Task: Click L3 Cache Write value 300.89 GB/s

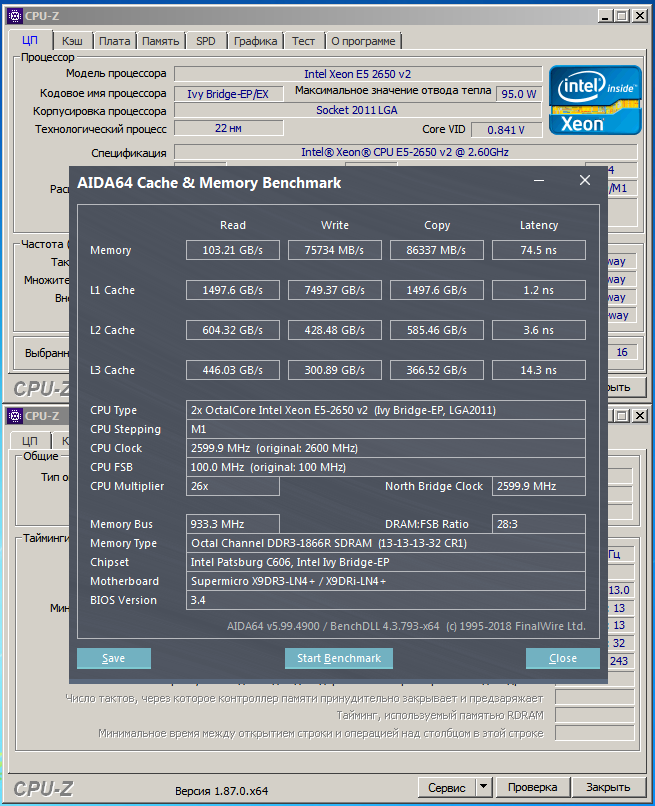Action: pyautogui.click(x=334, y=370)
